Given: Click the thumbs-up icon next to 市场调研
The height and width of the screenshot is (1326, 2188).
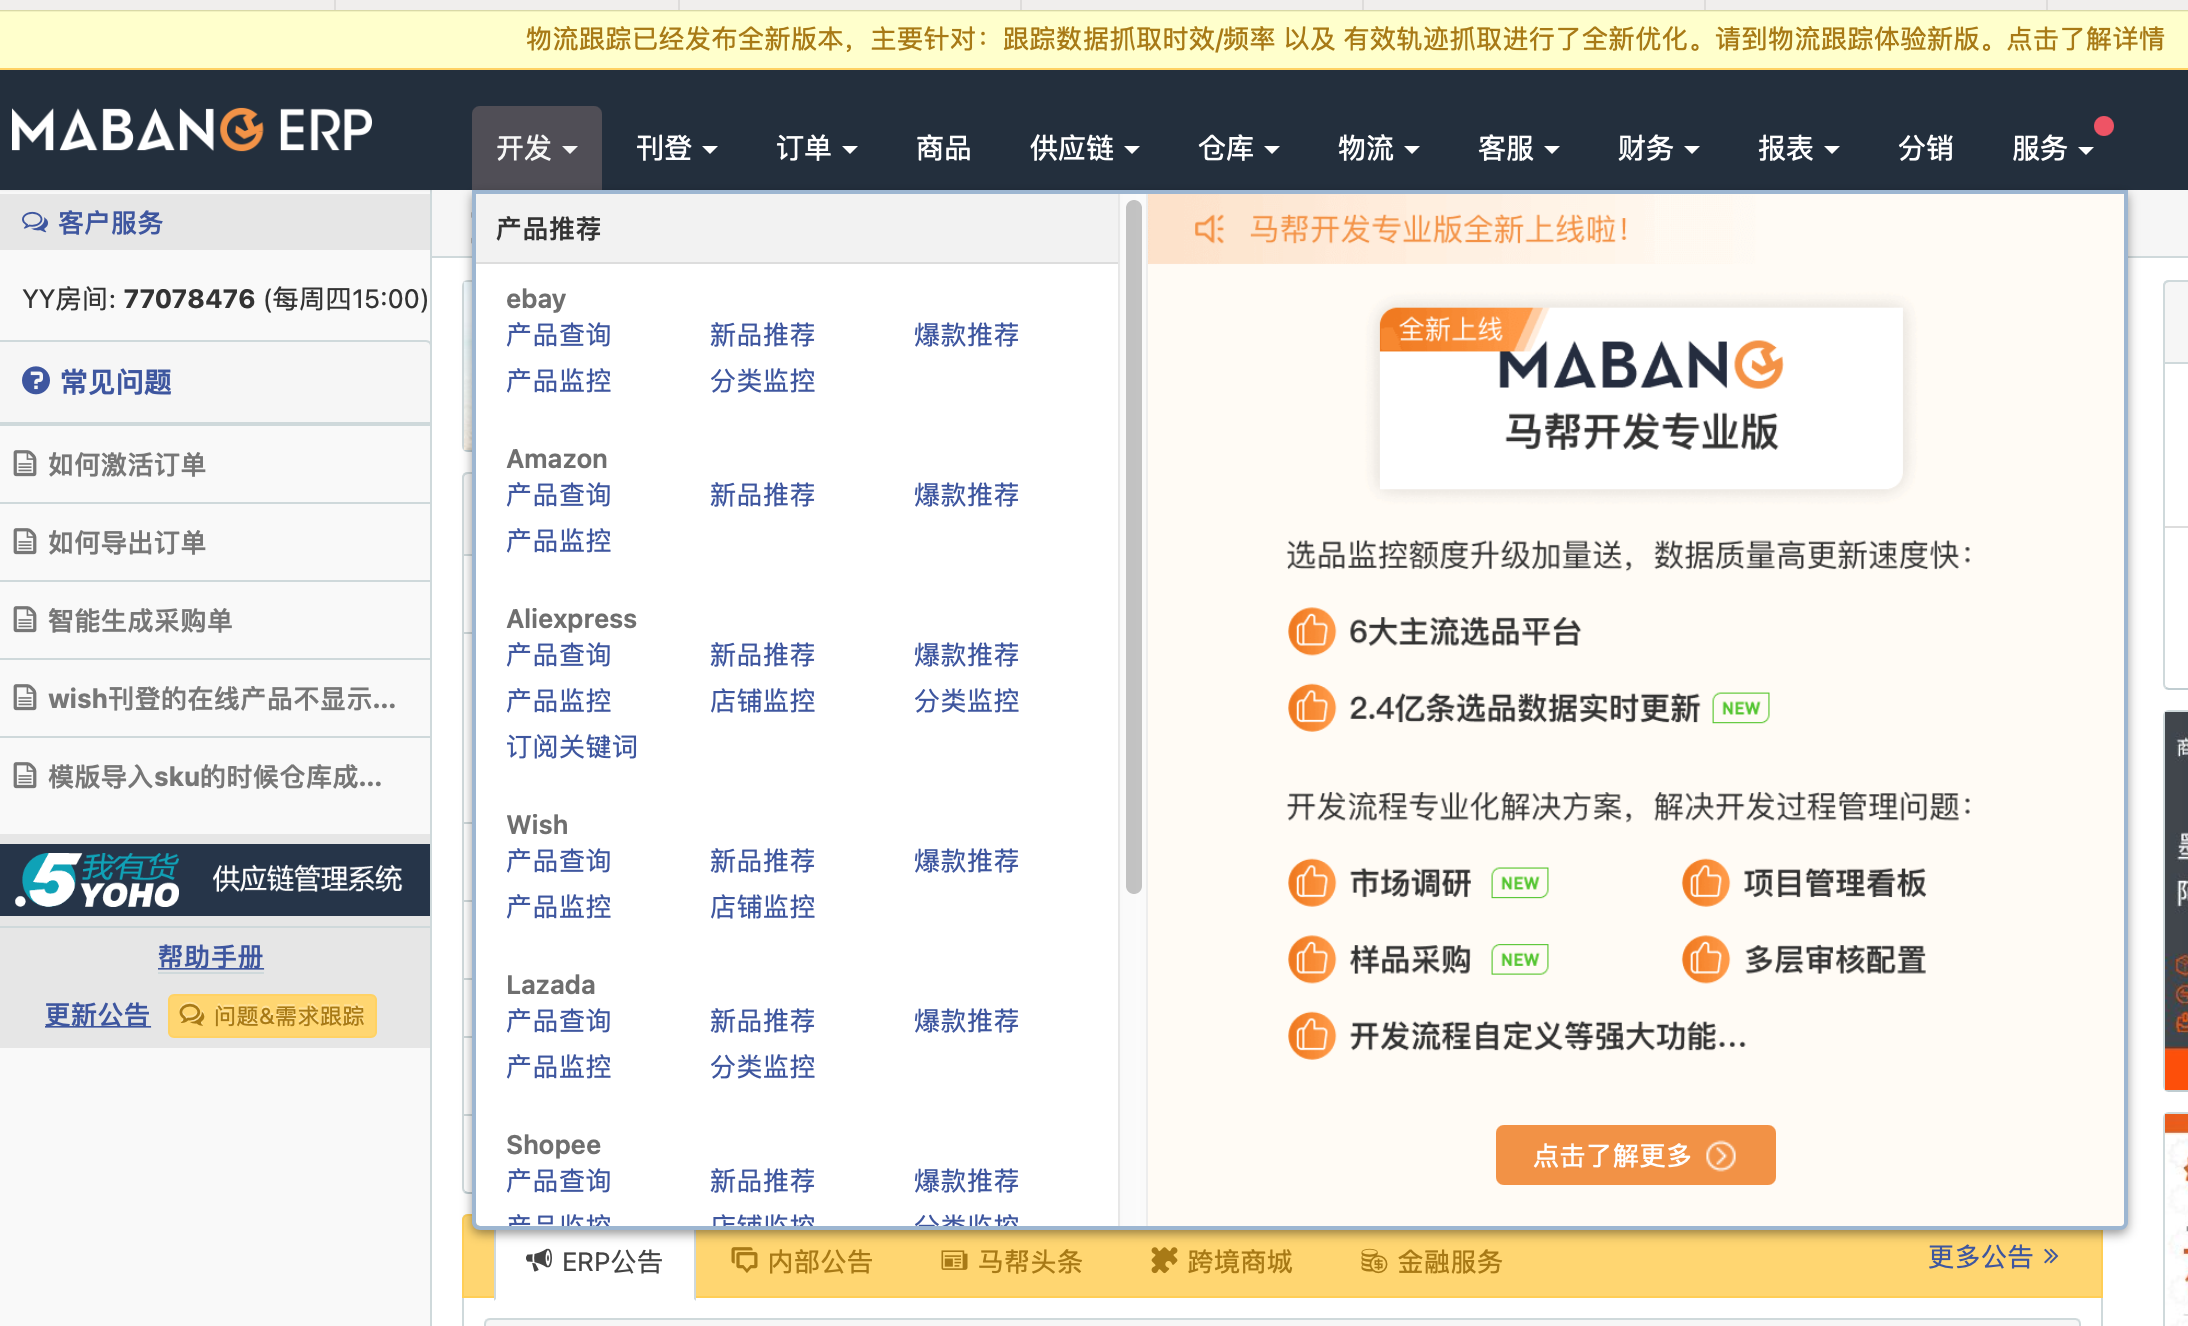Looking at the screenshot, I should (x=1310, y=883).
